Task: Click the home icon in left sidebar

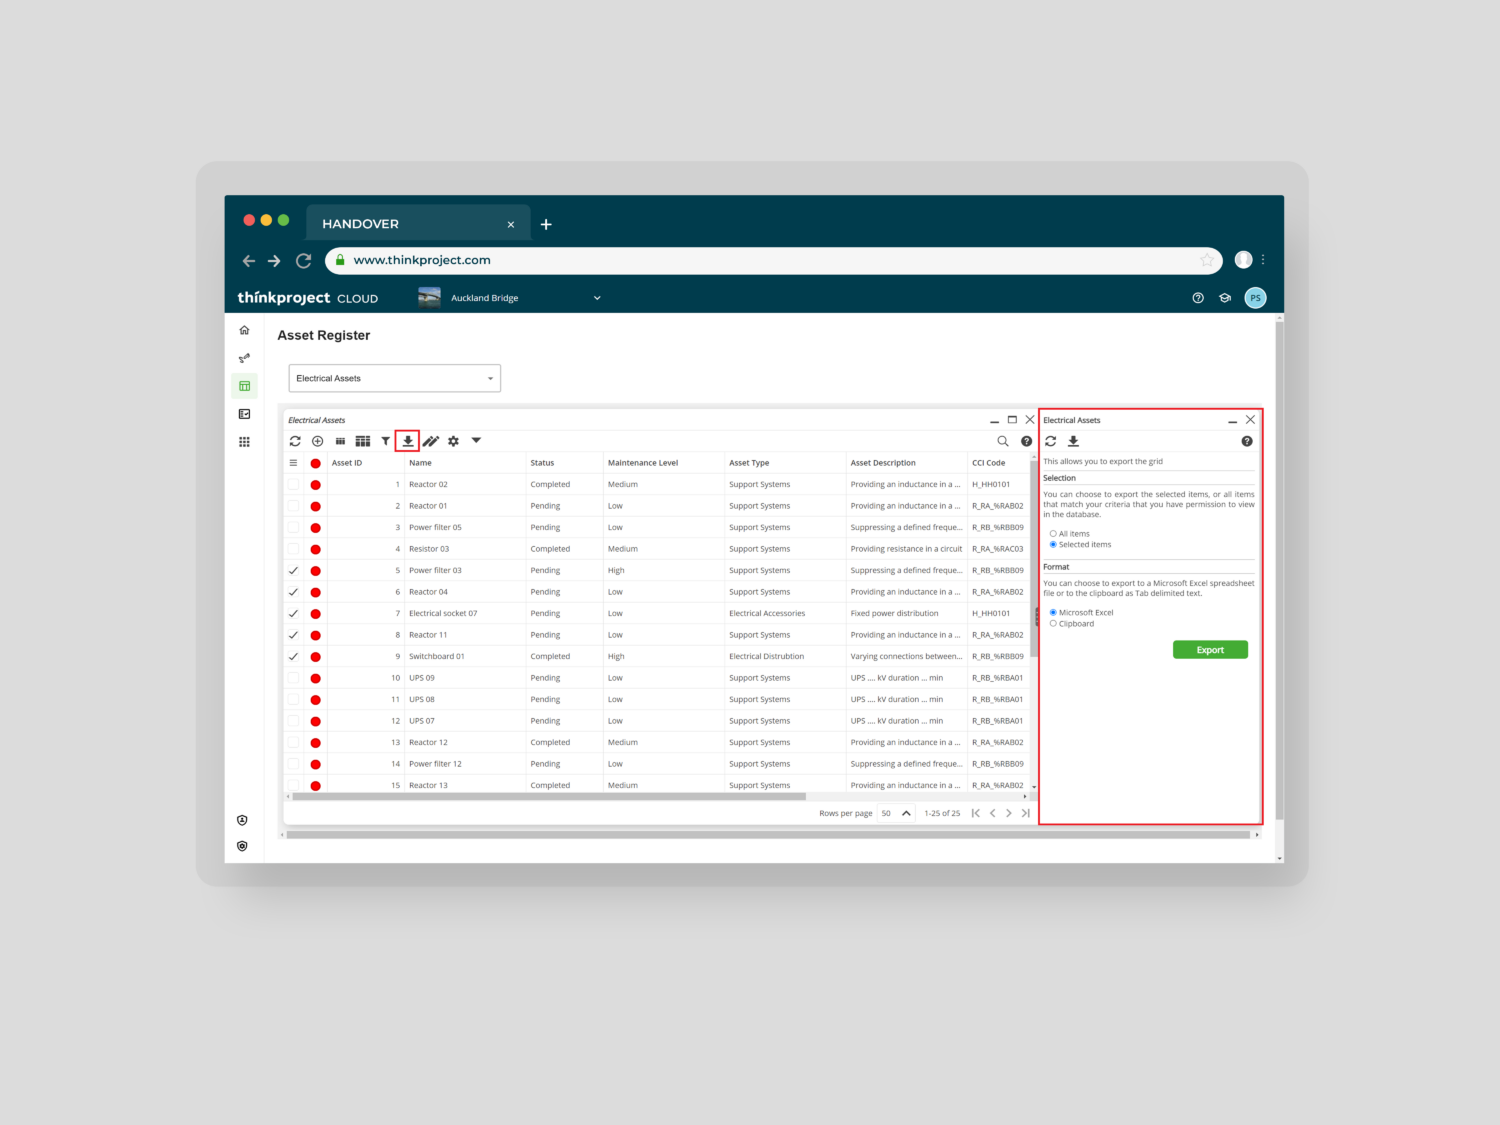Action: point(244,330)
